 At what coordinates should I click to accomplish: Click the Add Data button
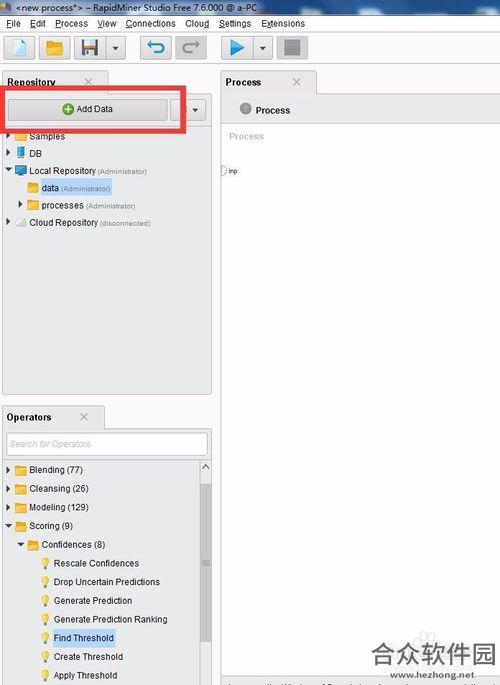pyautogui.click(x=87, y=109)
